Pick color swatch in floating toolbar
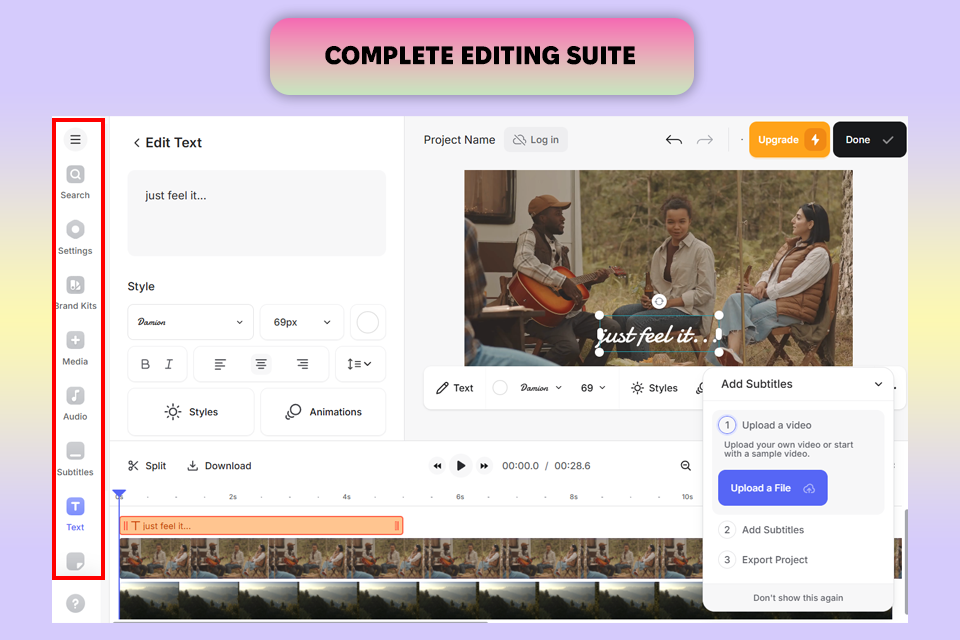This screenshot has width=960, height=640. pyautogui.click(x=500, y=388)
